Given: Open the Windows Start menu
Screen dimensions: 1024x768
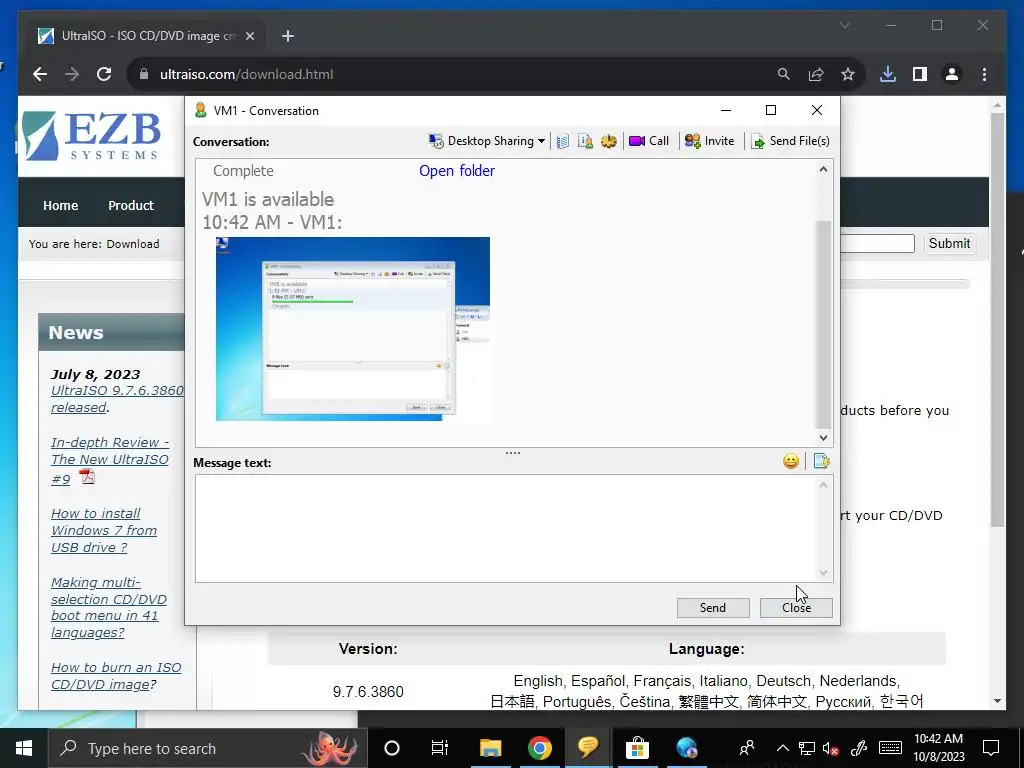Looking at the screenshot, I should point(24,748).
